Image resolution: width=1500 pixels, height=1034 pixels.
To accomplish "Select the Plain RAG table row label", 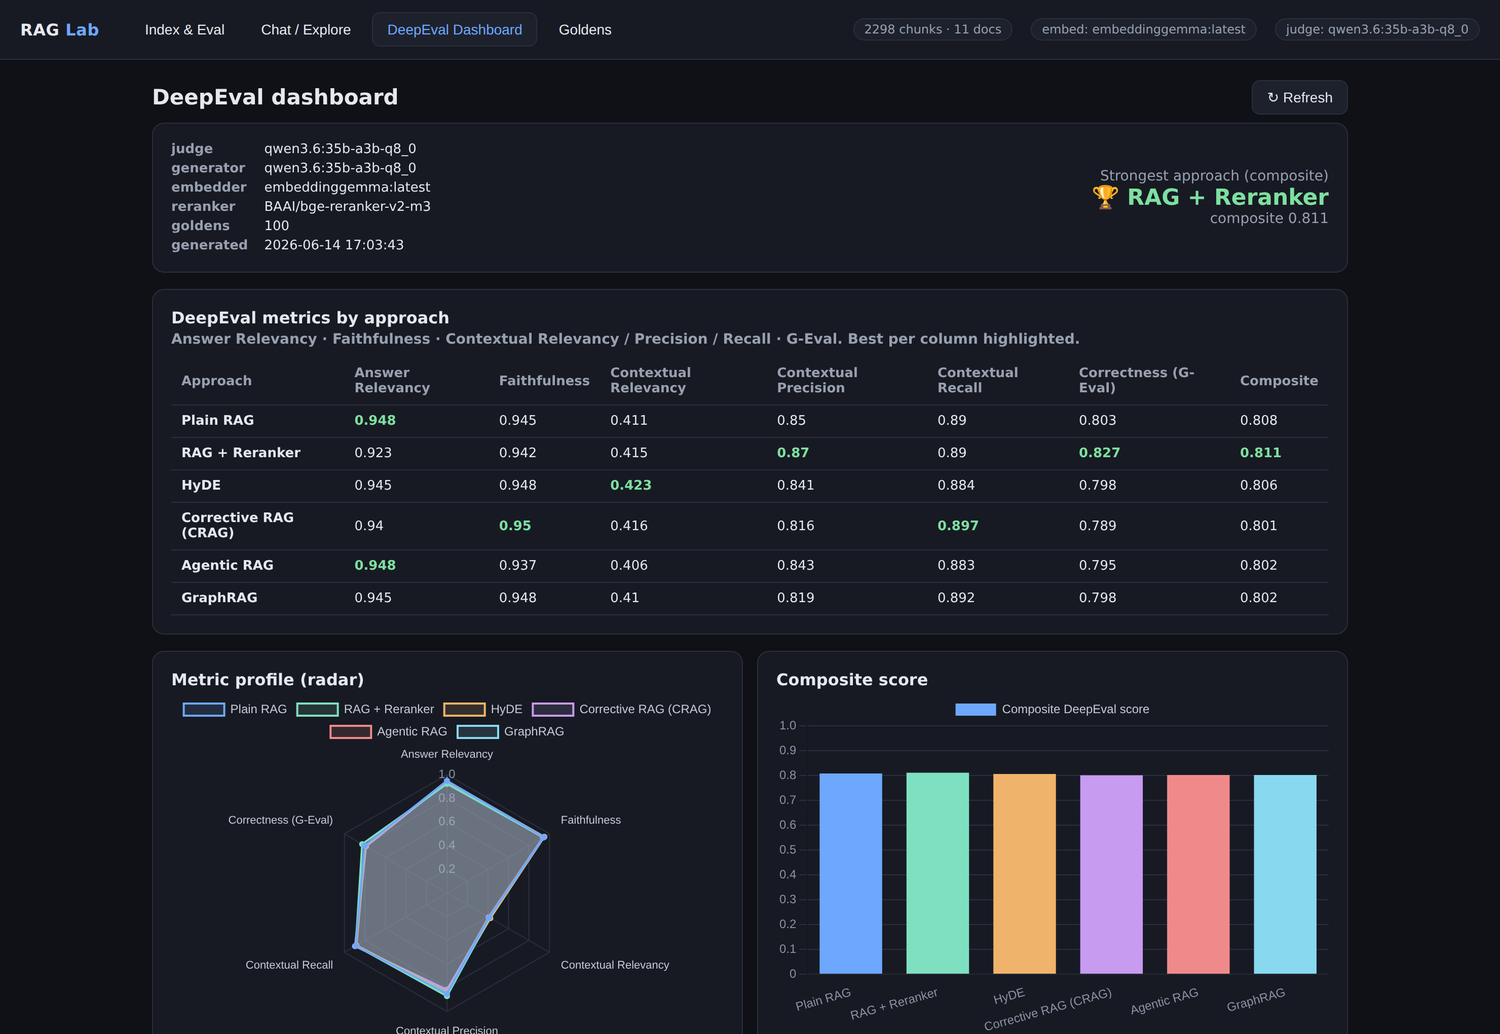I will (217, 420).
